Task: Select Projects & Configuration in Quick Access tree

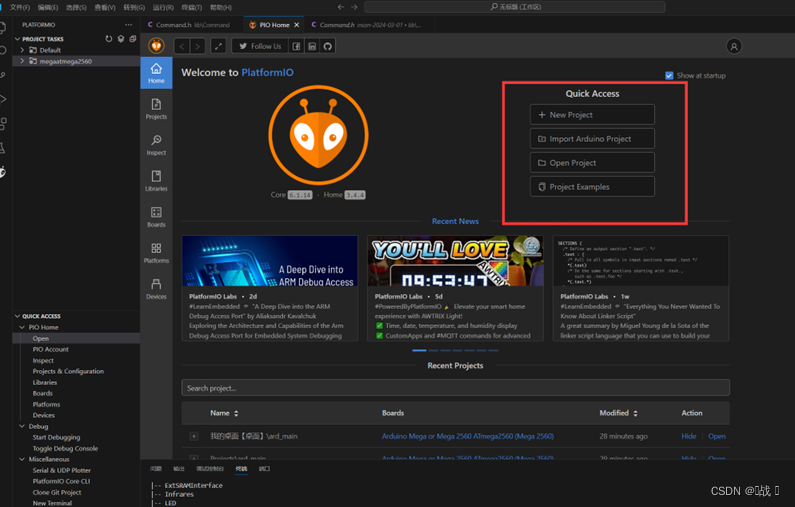Action: point(68,371)
